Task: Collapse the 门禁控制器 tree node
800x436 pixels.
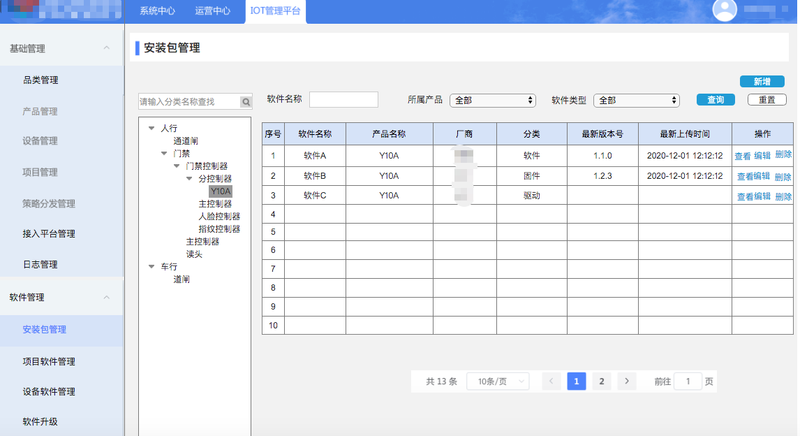Action: (x=177, y=166)
